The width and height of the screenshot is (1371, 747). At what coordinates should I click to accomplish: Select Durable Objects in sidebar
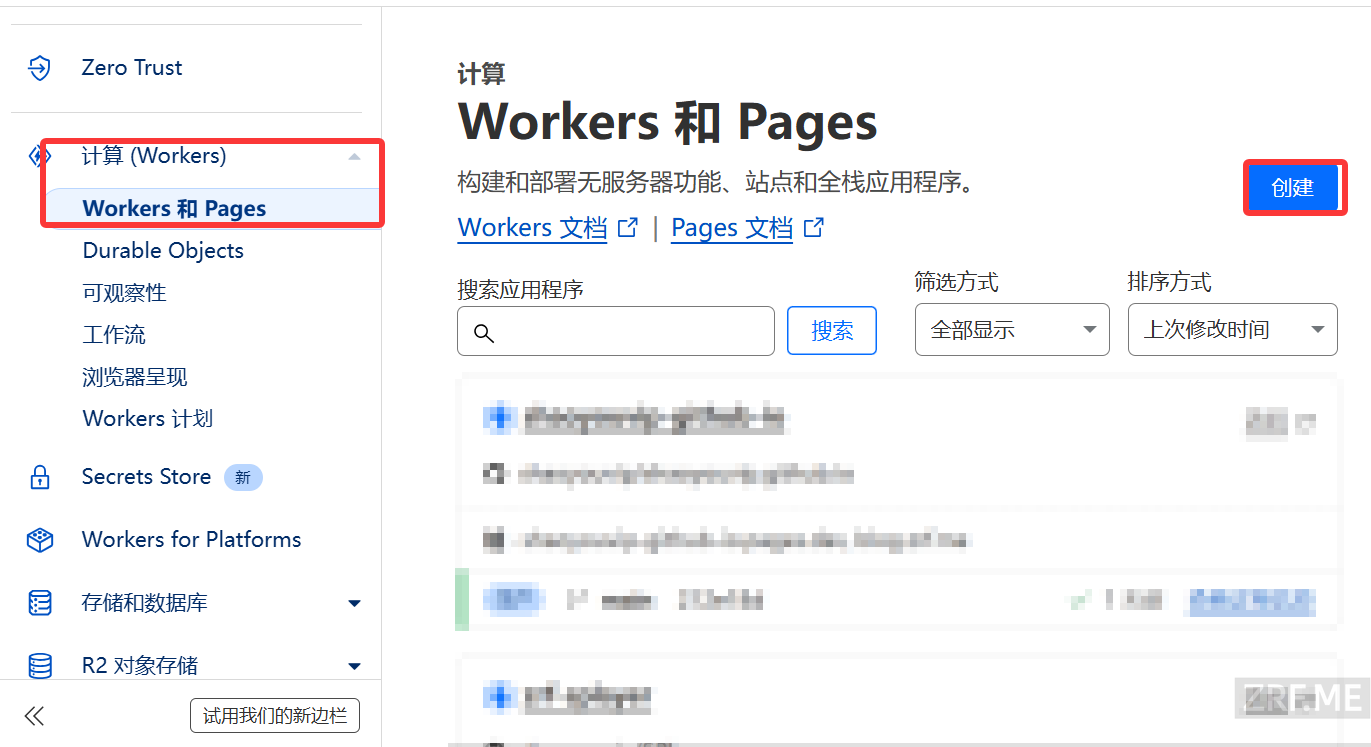[x=163, y=251]
